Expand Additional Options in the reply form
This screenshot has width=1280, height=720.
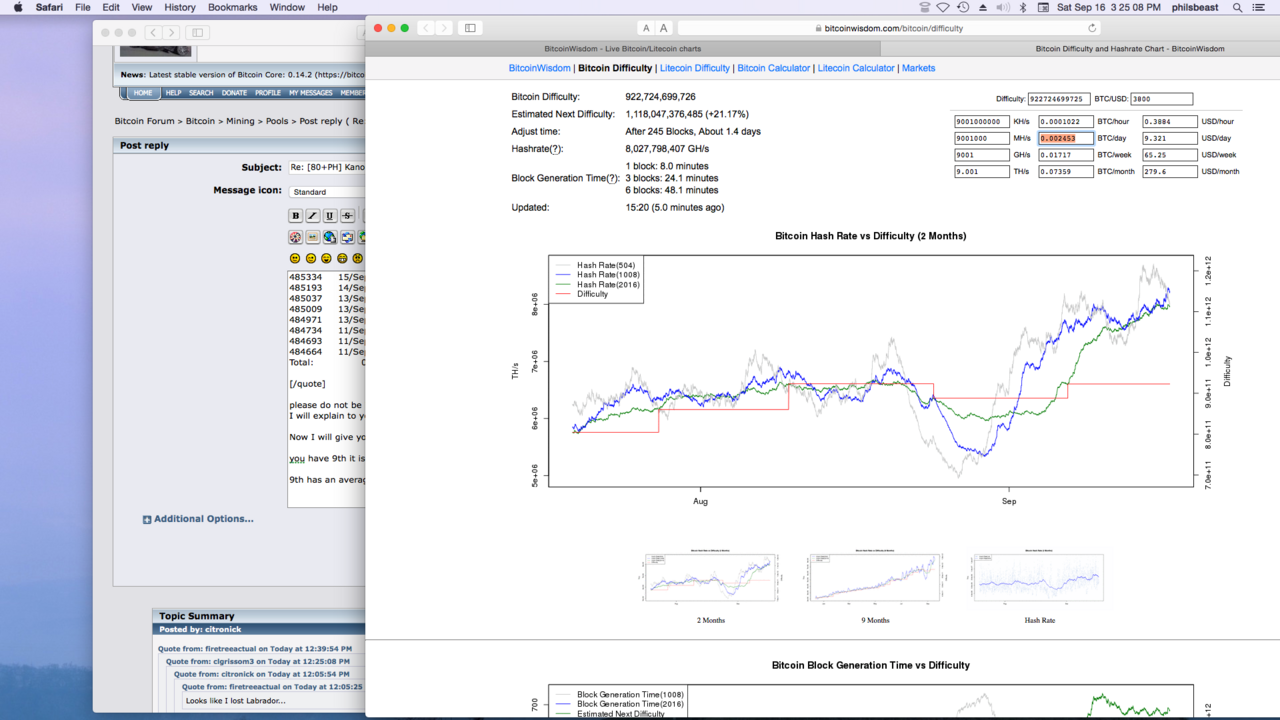(x=198, y=519)
